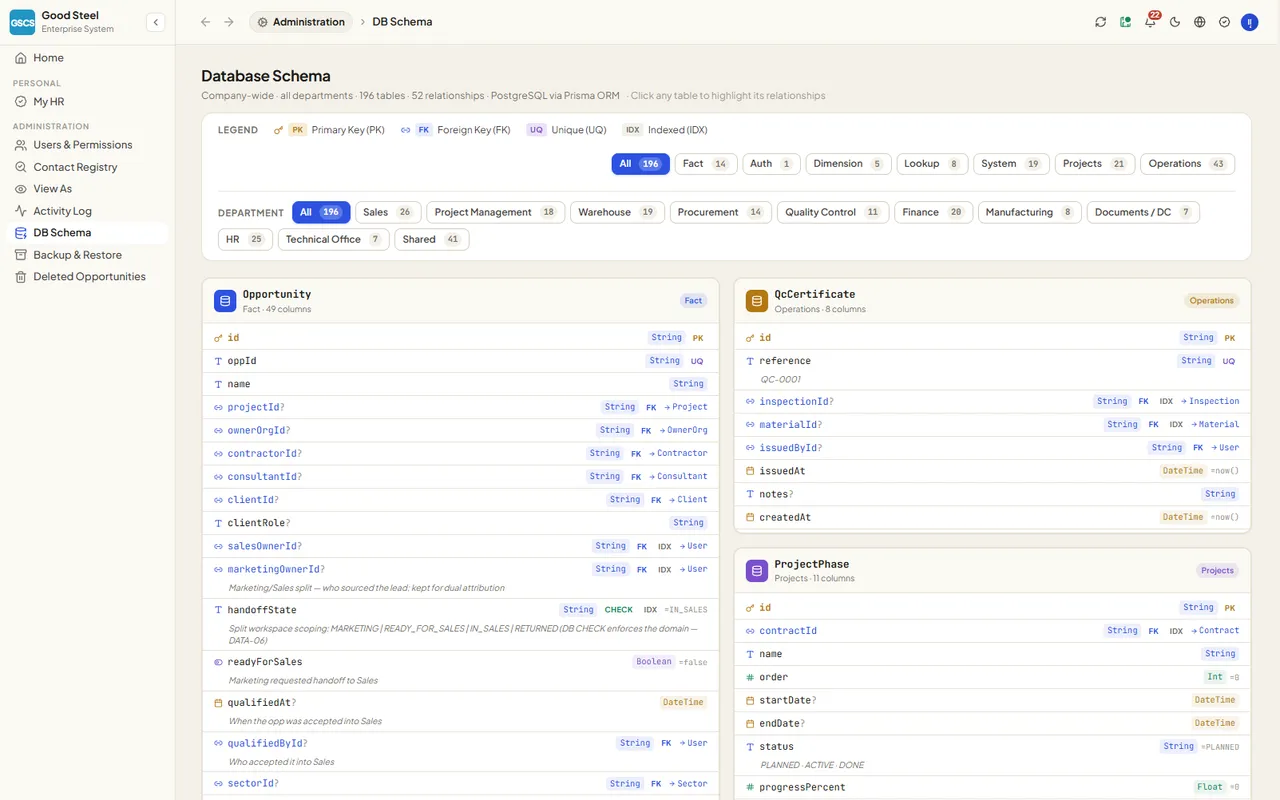Viewport: 1280px width, 800px height.
Task: Click the refresh sync icon
Action: [x=1100, y=22]
